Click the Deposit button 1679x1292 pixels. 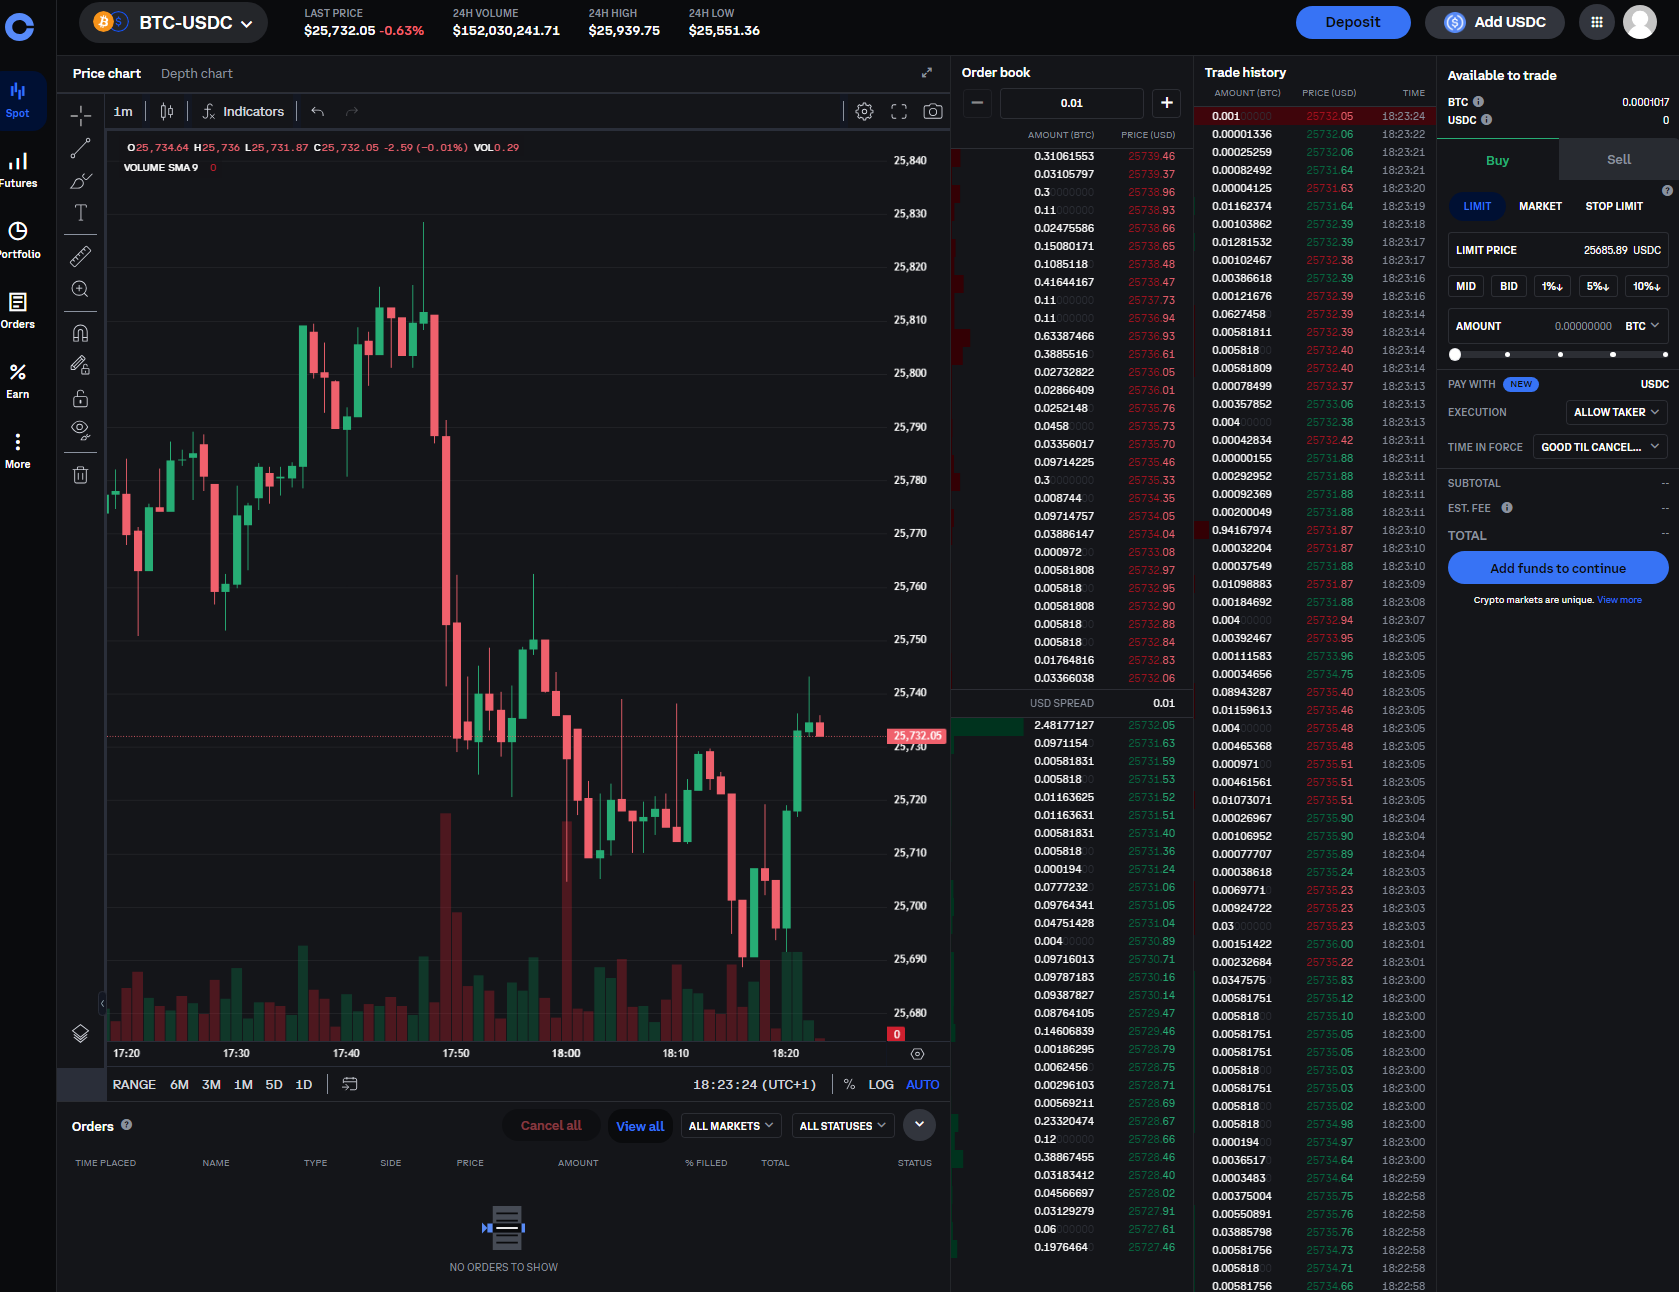[1352, 21]
